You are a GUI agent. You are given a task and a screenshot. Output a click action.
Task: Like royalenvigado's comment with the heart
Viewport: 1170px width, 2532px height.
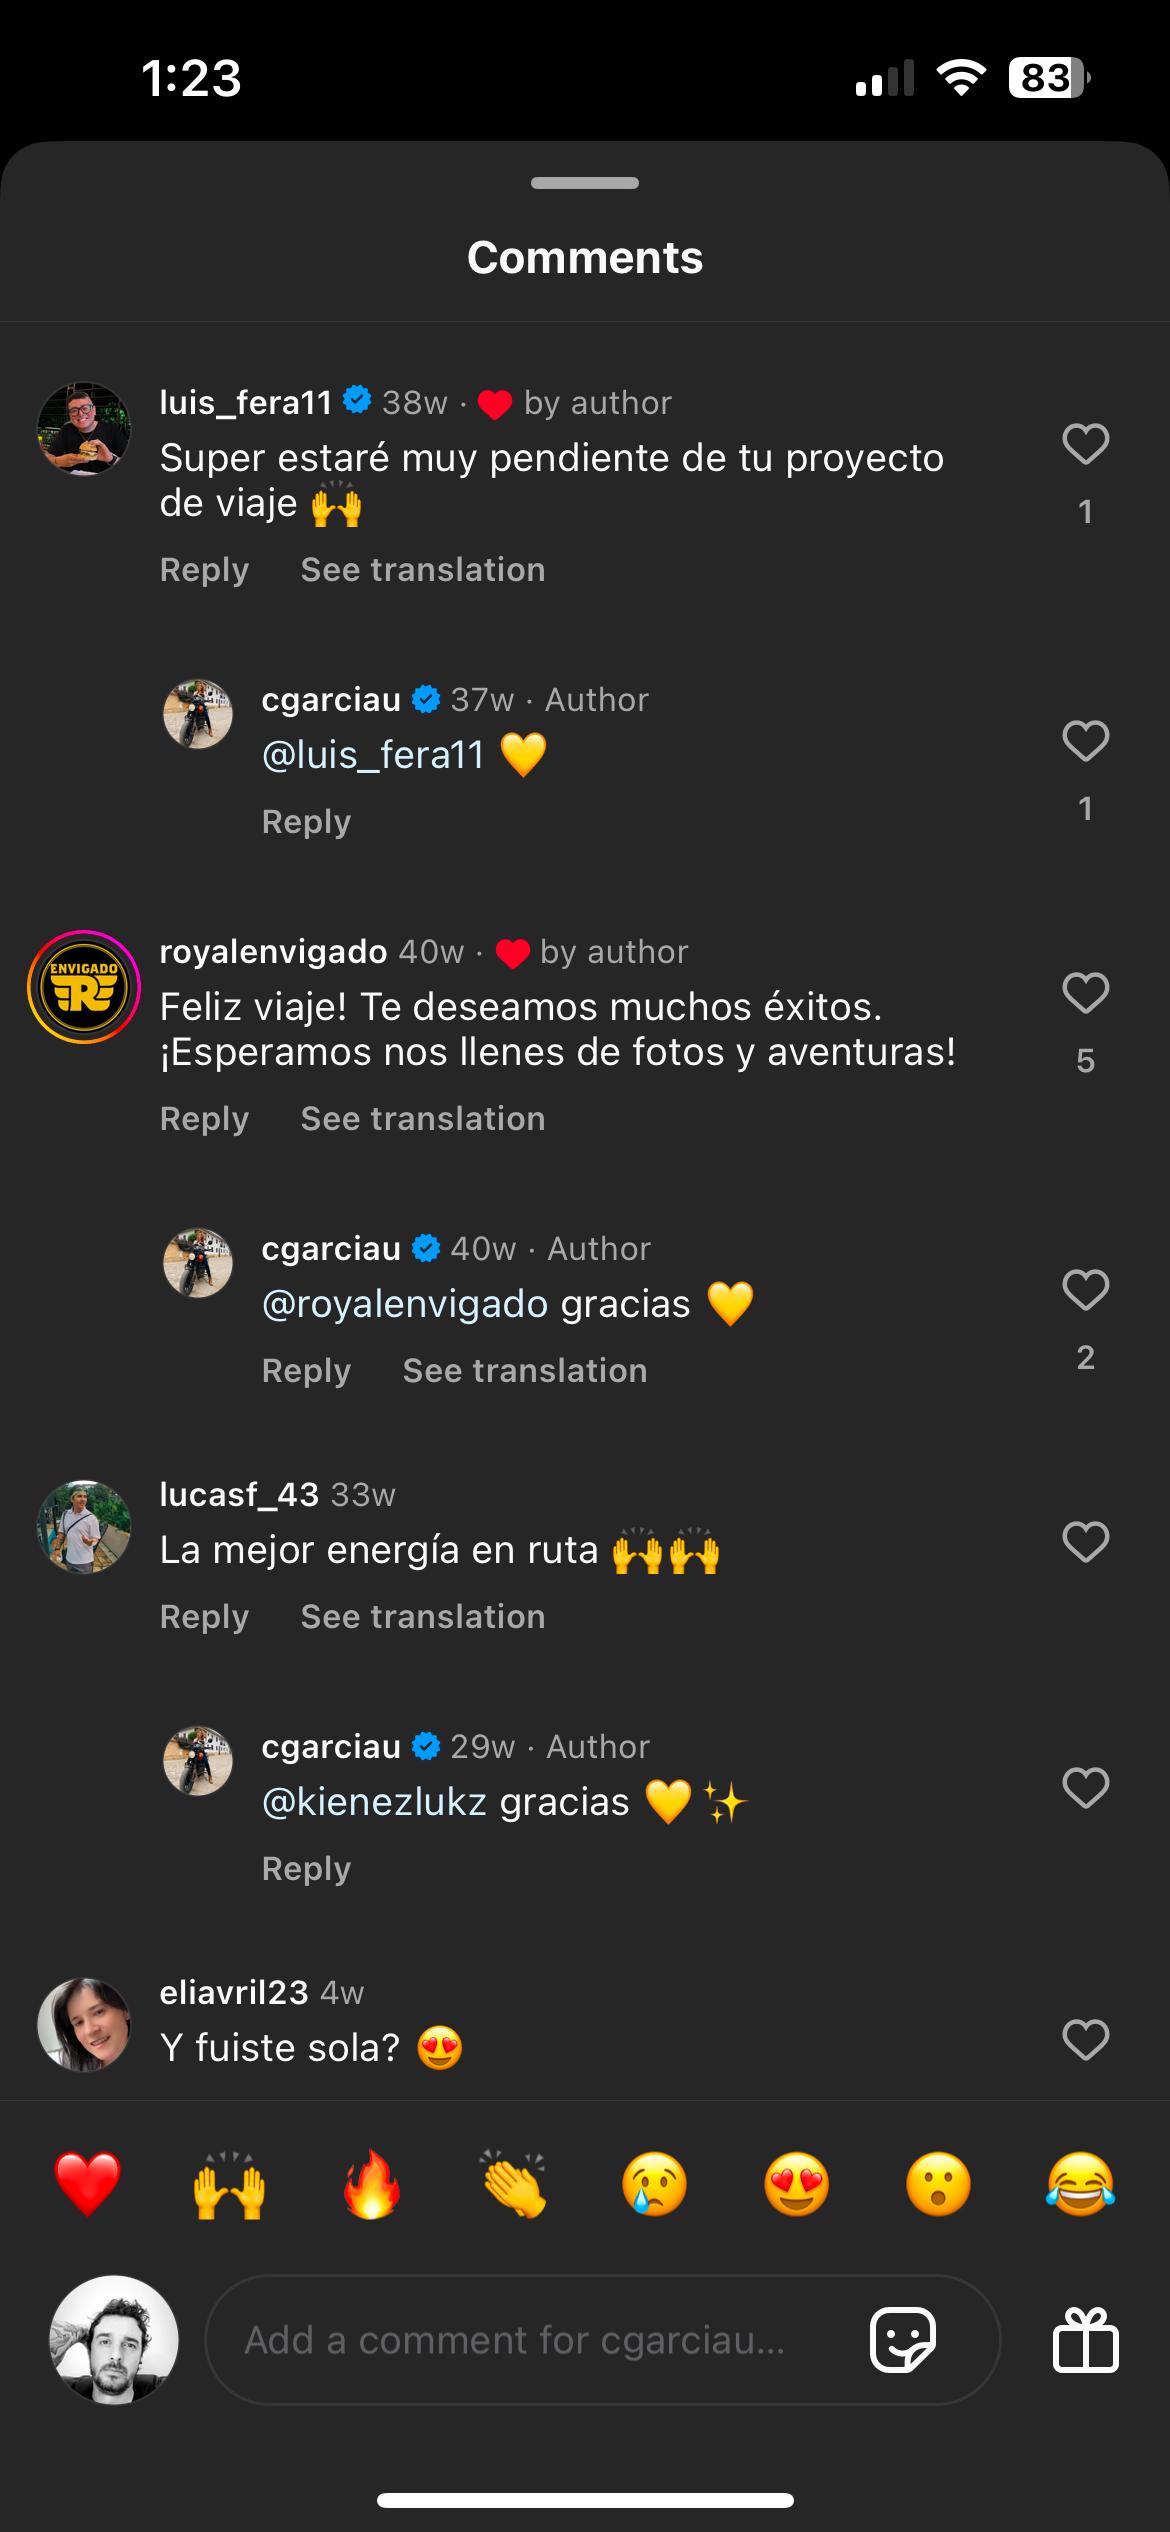pos(1085,993)
